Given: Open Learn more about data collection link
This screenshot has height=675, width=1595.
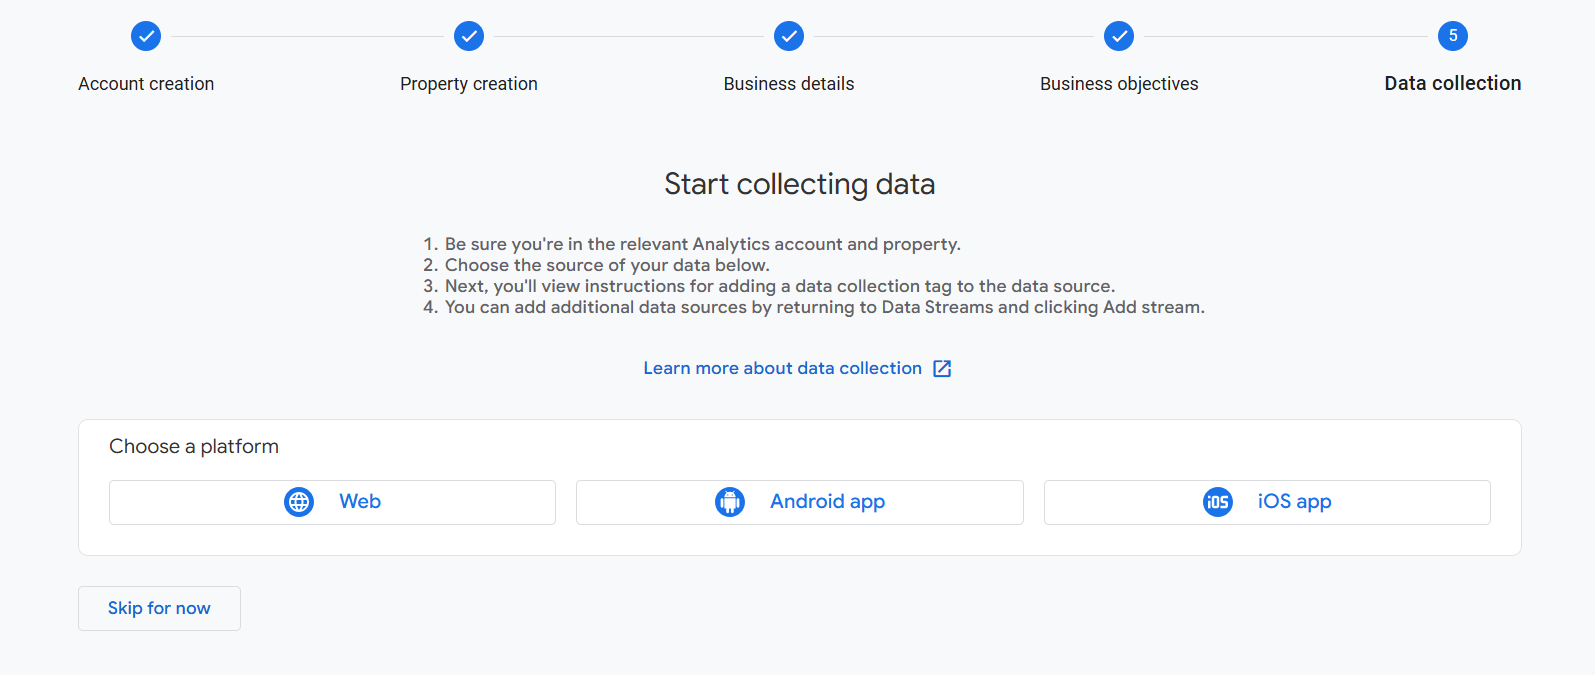Looking at the screenshot, I should [782, 368].
